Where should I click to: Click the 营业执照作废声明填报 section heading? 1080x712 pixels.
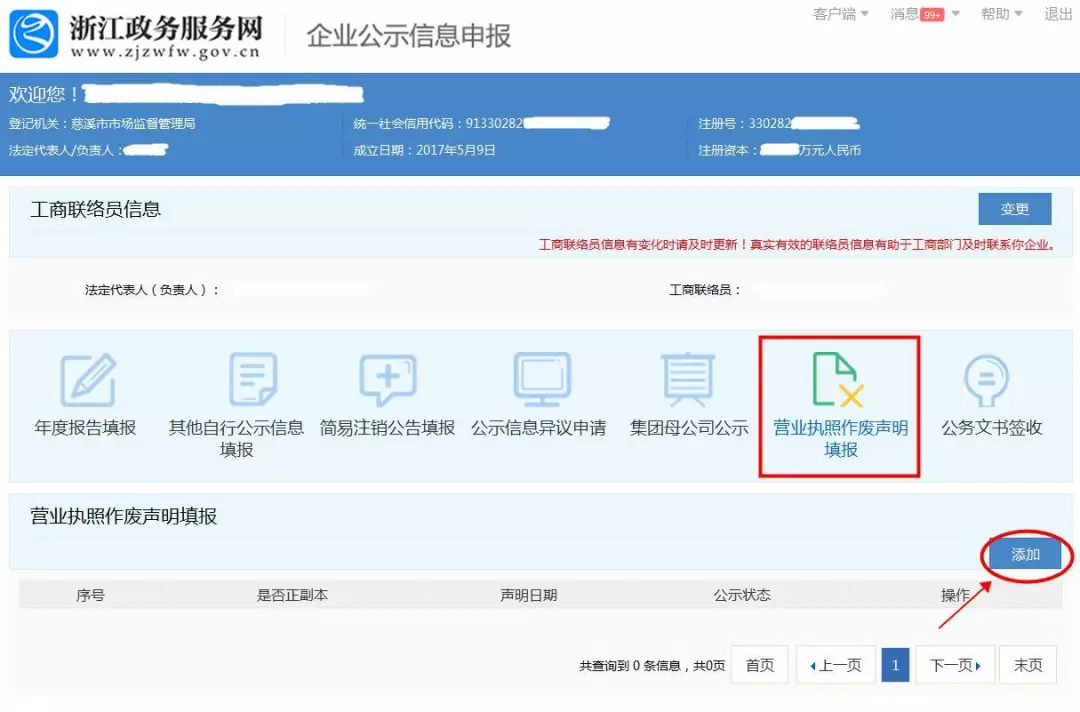[124, 516]
